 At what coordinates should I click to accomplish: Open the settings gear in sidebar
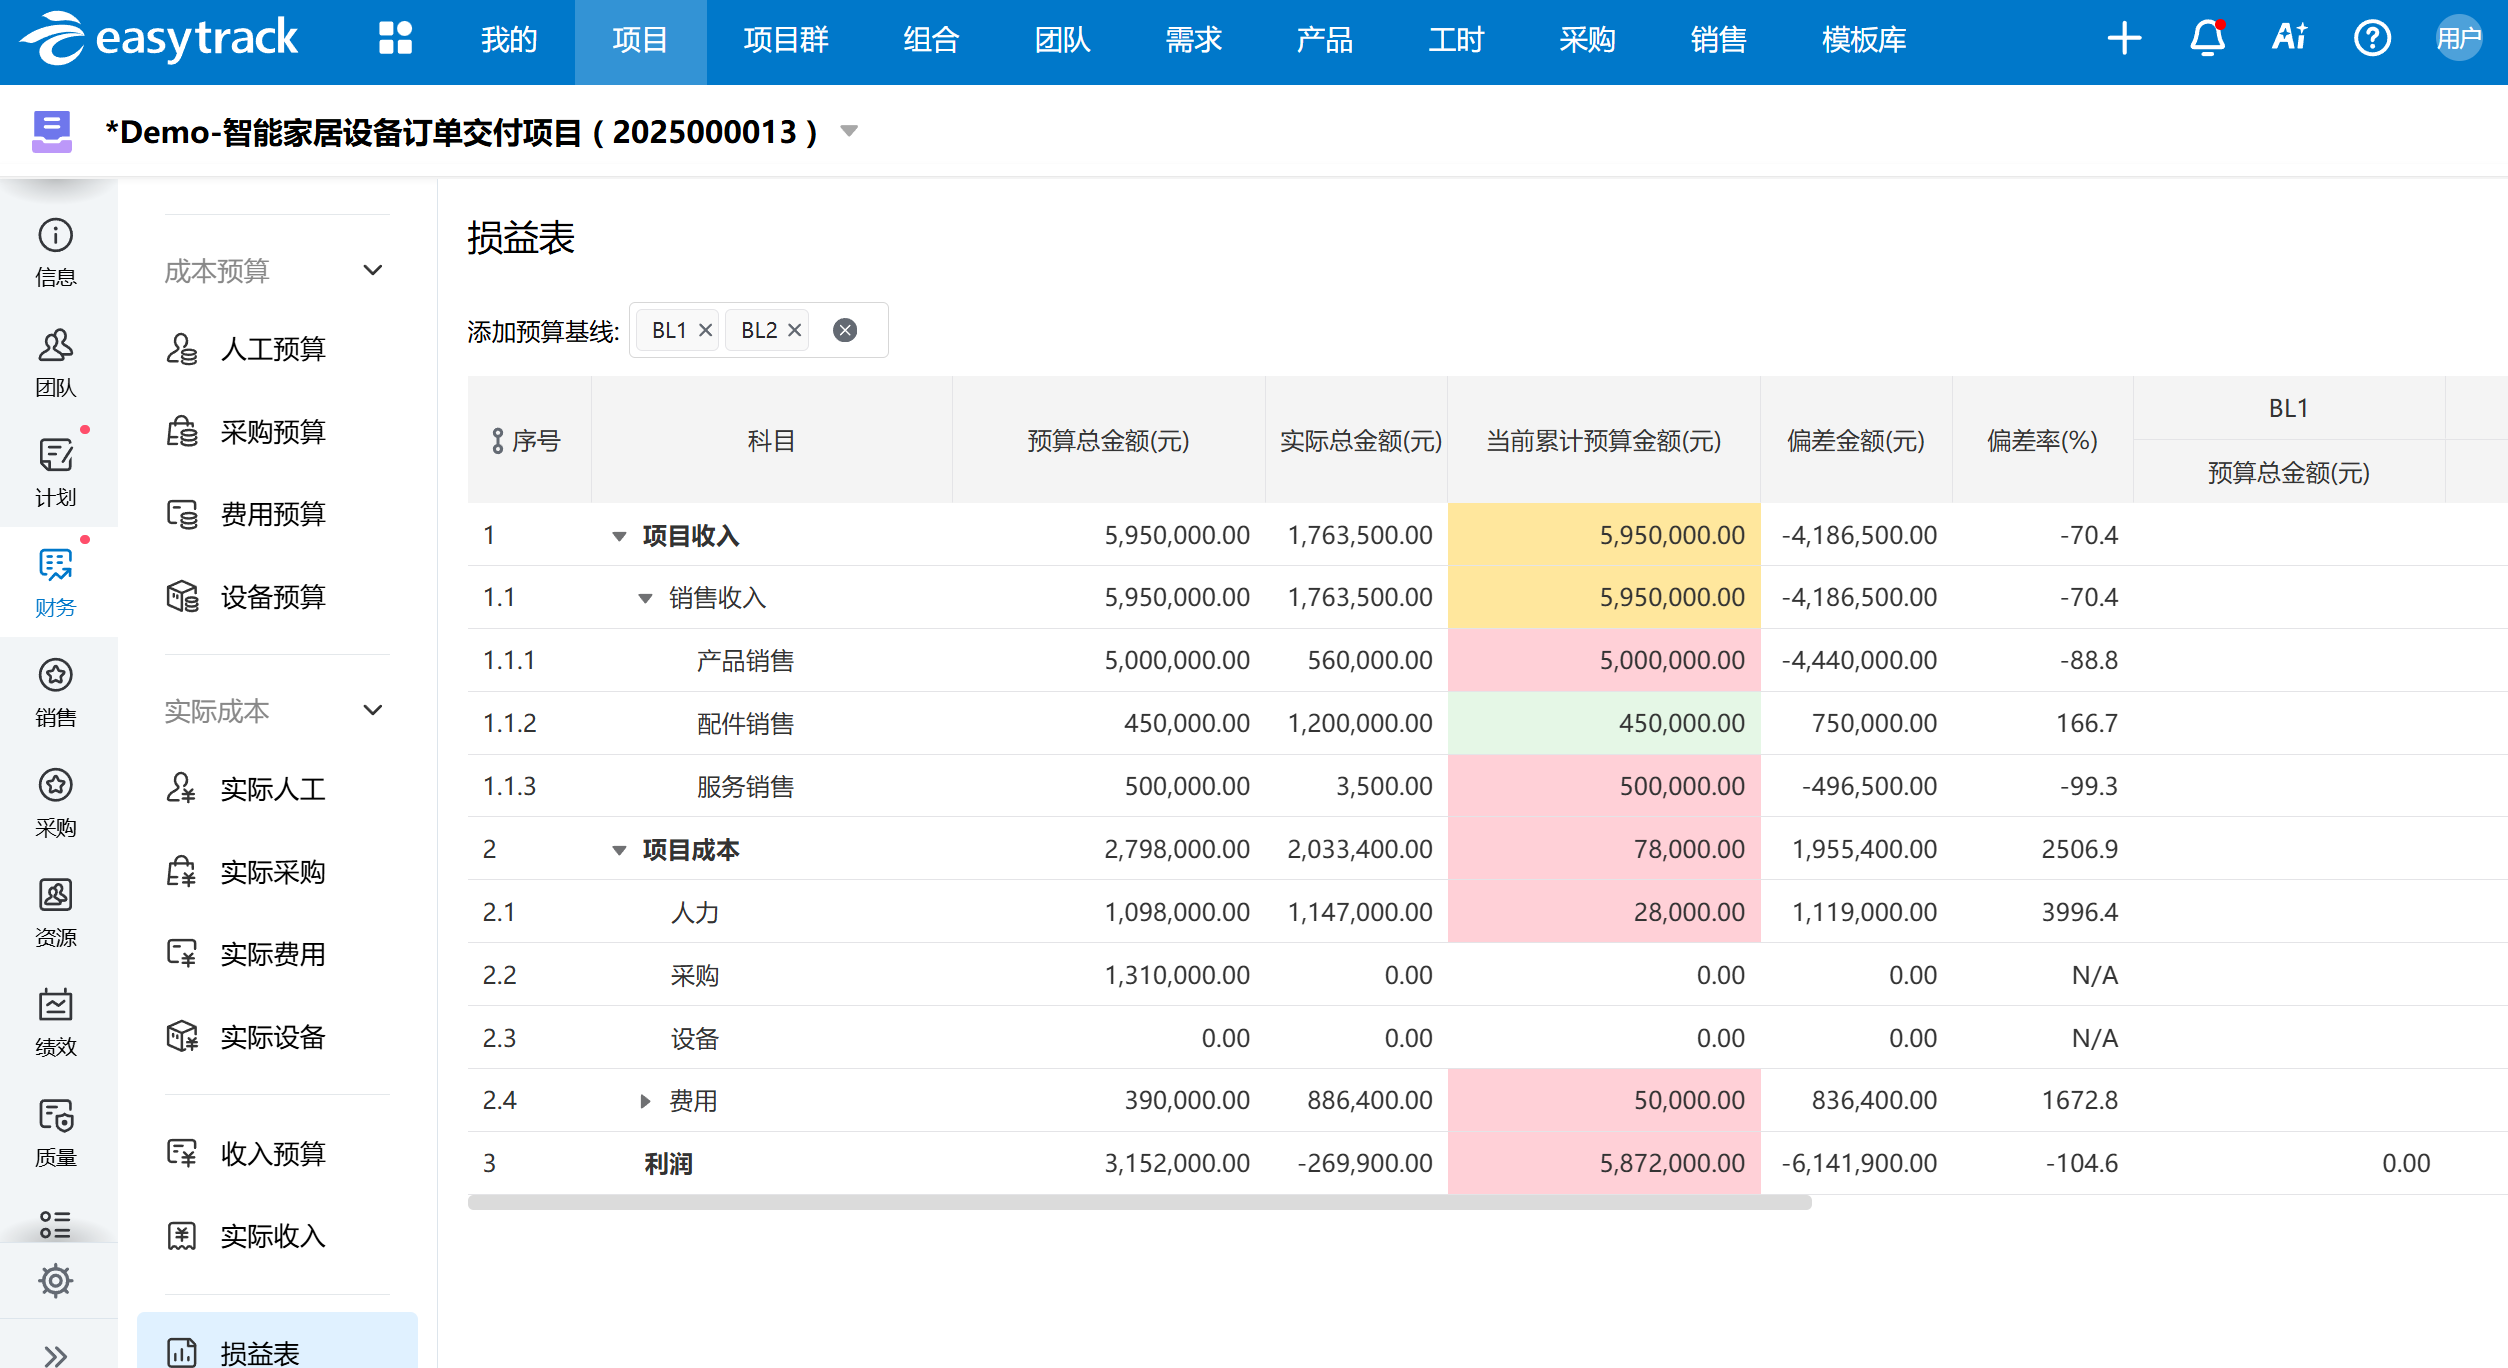click(56, 1280)
